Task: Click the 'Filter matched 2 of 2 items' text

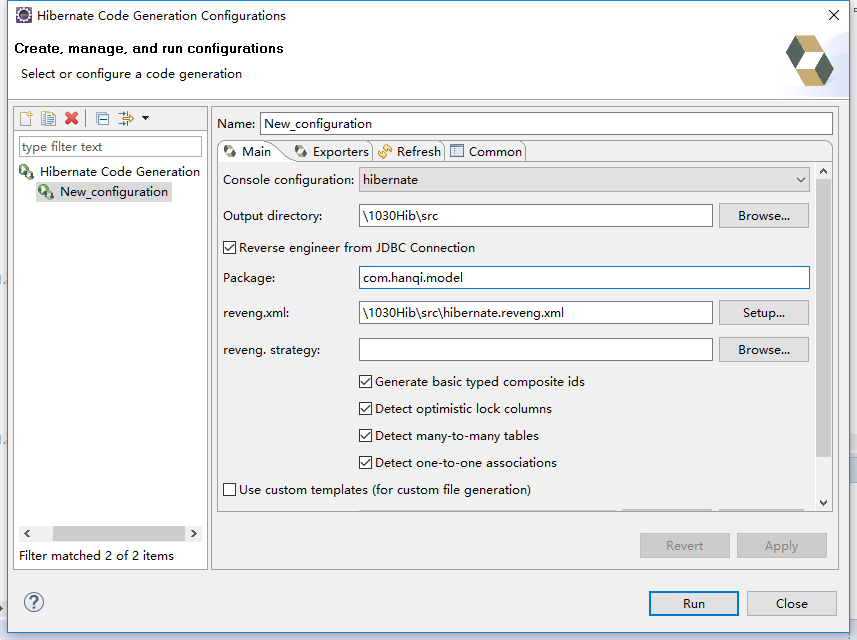Action: (96, 556)
